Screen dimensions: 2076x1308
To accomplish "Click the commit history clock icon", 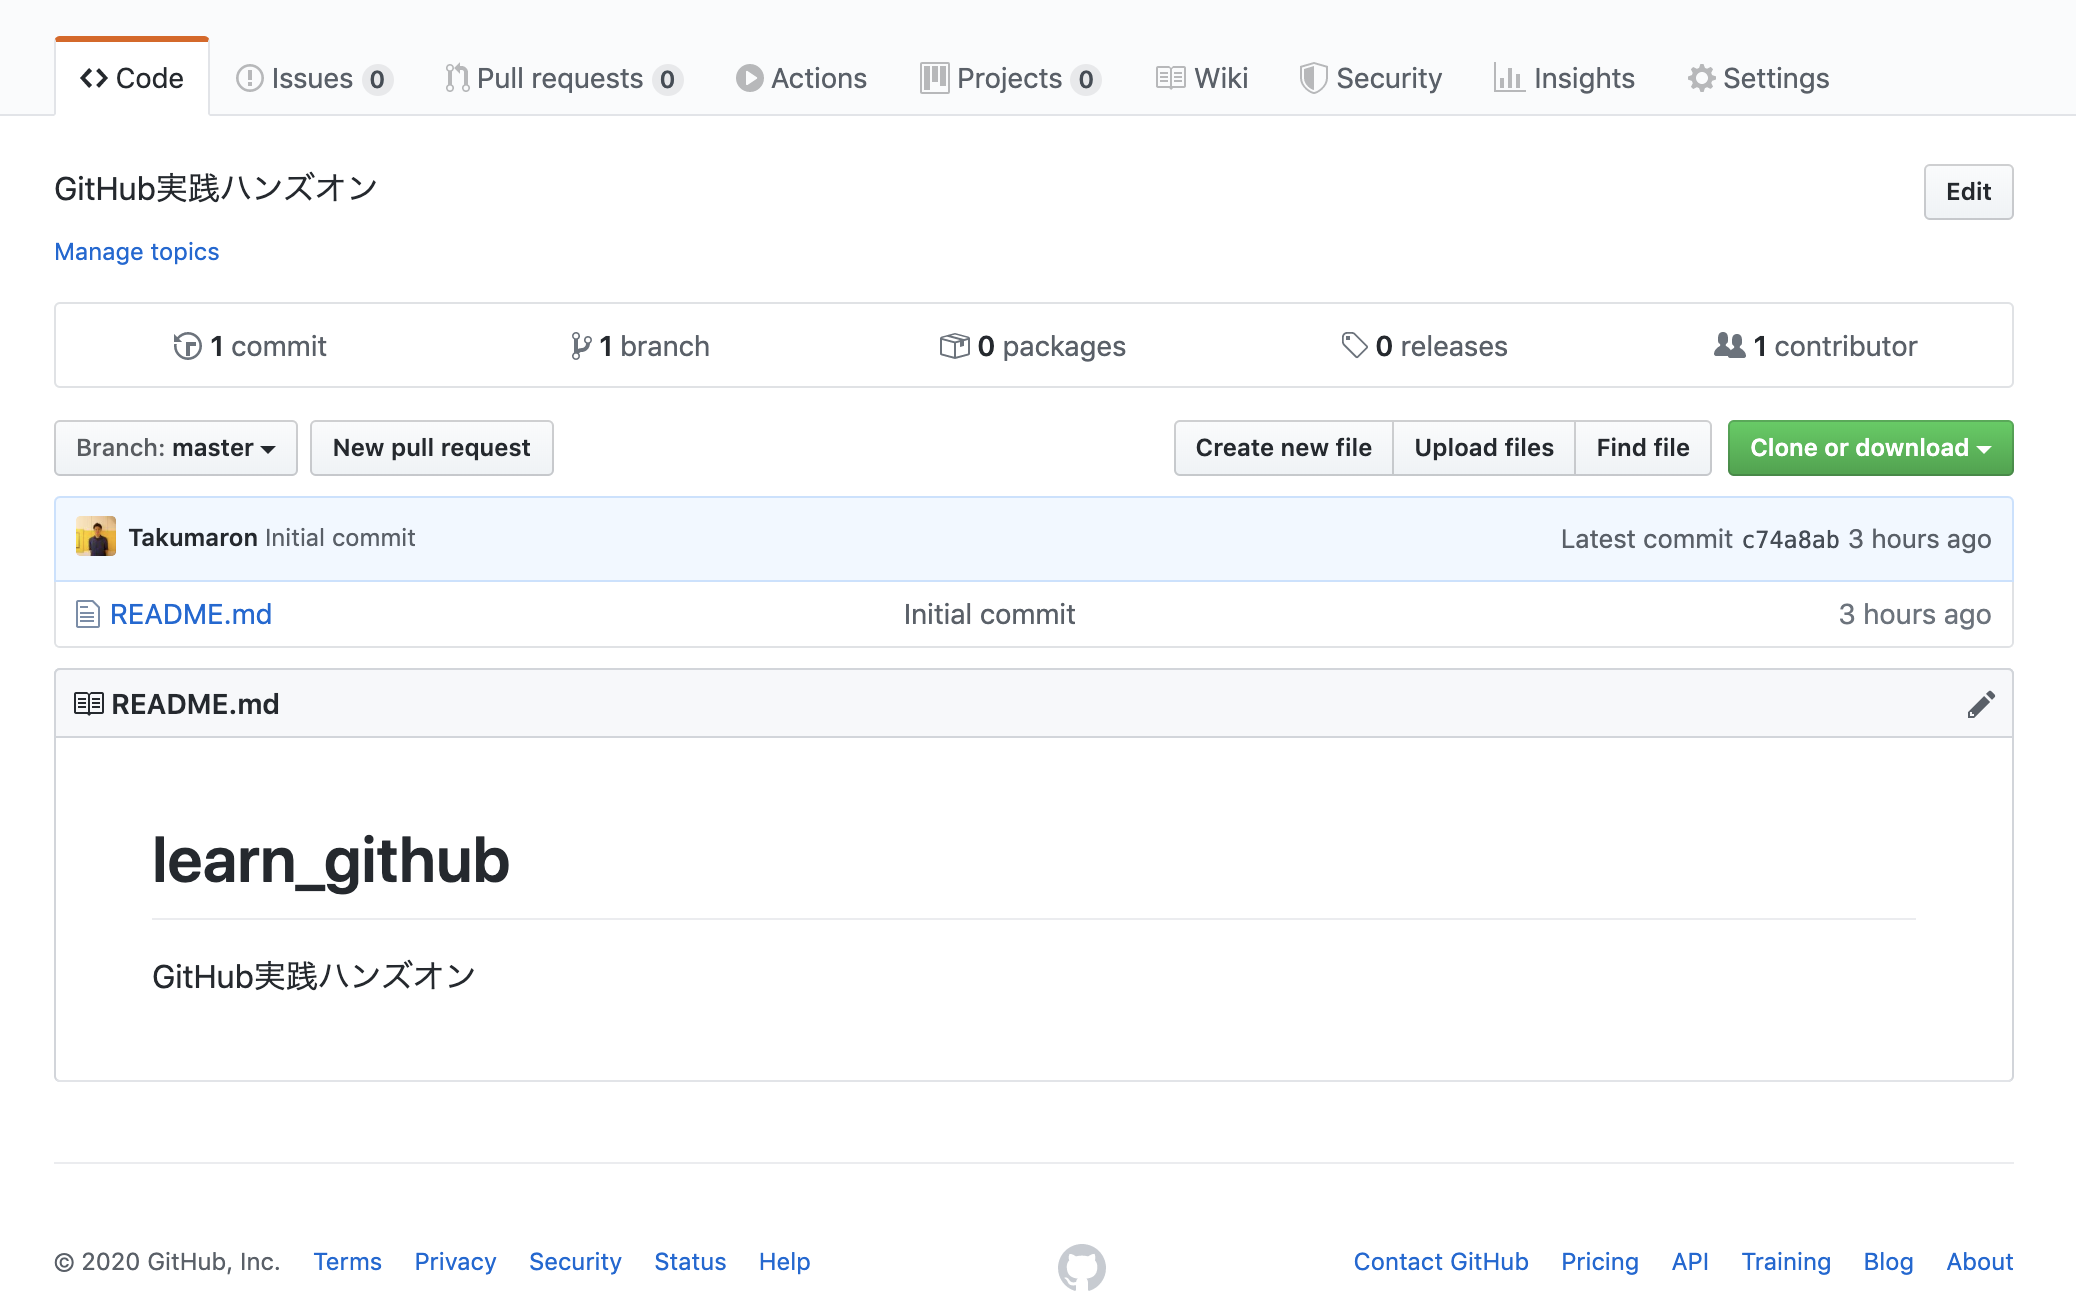I will (x=187, y=346).
